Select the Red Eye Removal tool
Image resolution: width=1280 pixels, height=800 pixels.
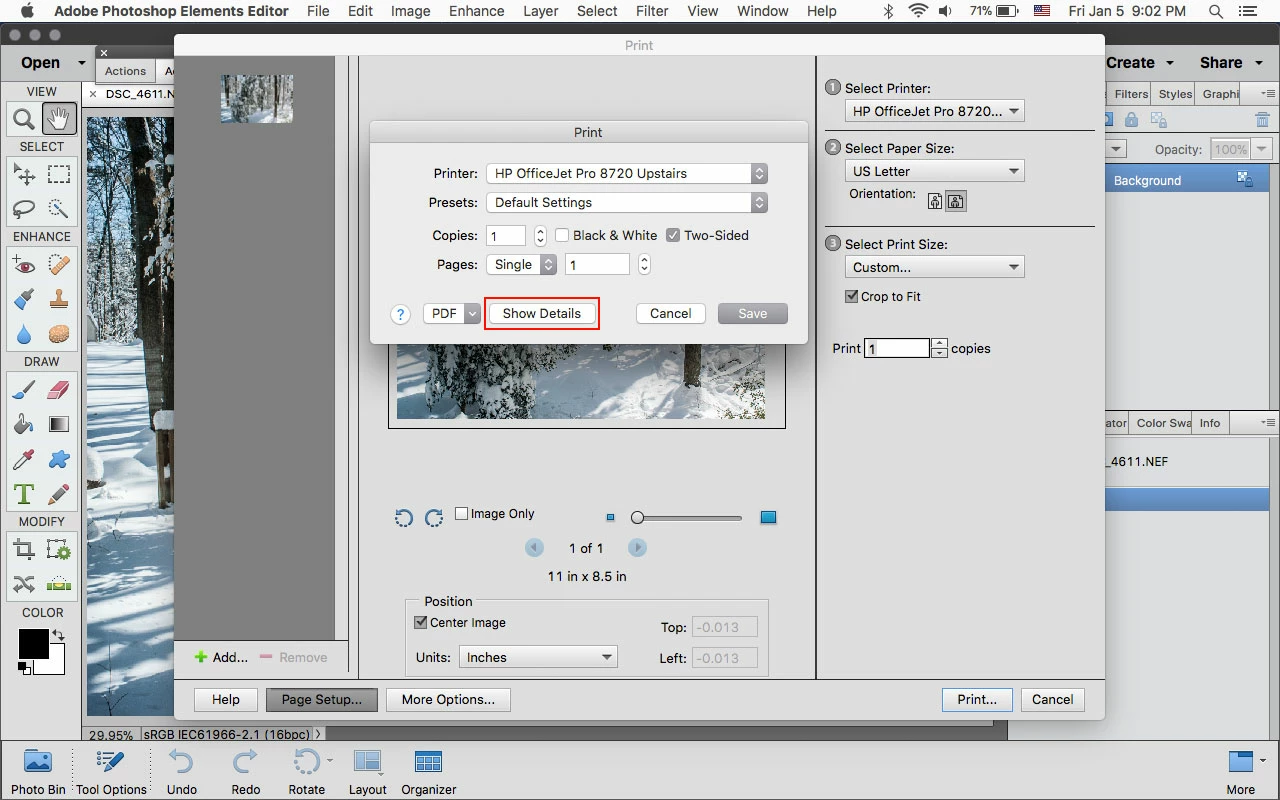[24, 265]
